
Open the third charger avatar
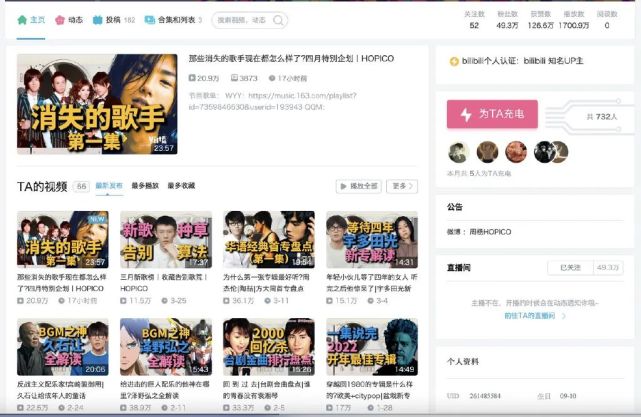click(516, 152)
